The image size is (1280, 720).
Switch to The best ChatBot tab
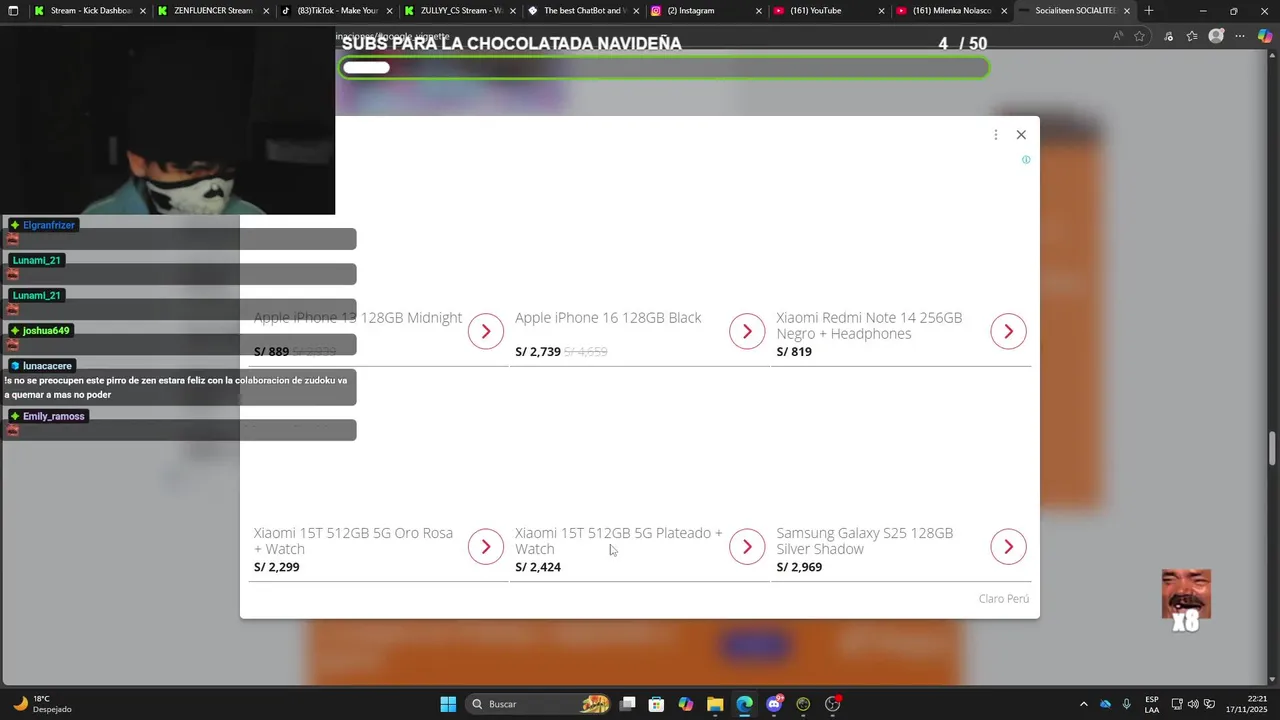point(582,11)
